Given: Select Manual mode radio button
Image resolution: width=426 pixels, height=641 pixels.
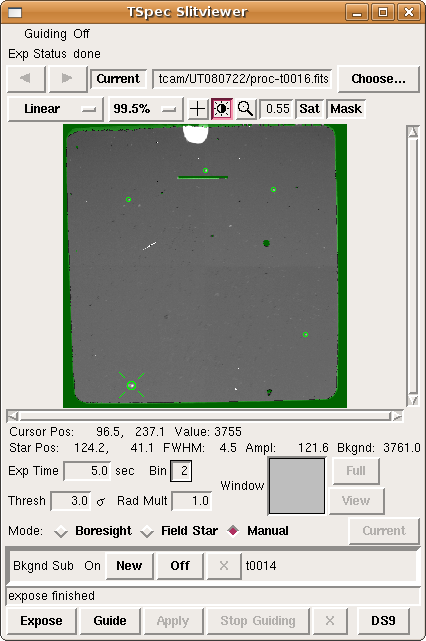Looking at the screenshot, I should click(x=233, y=531).
